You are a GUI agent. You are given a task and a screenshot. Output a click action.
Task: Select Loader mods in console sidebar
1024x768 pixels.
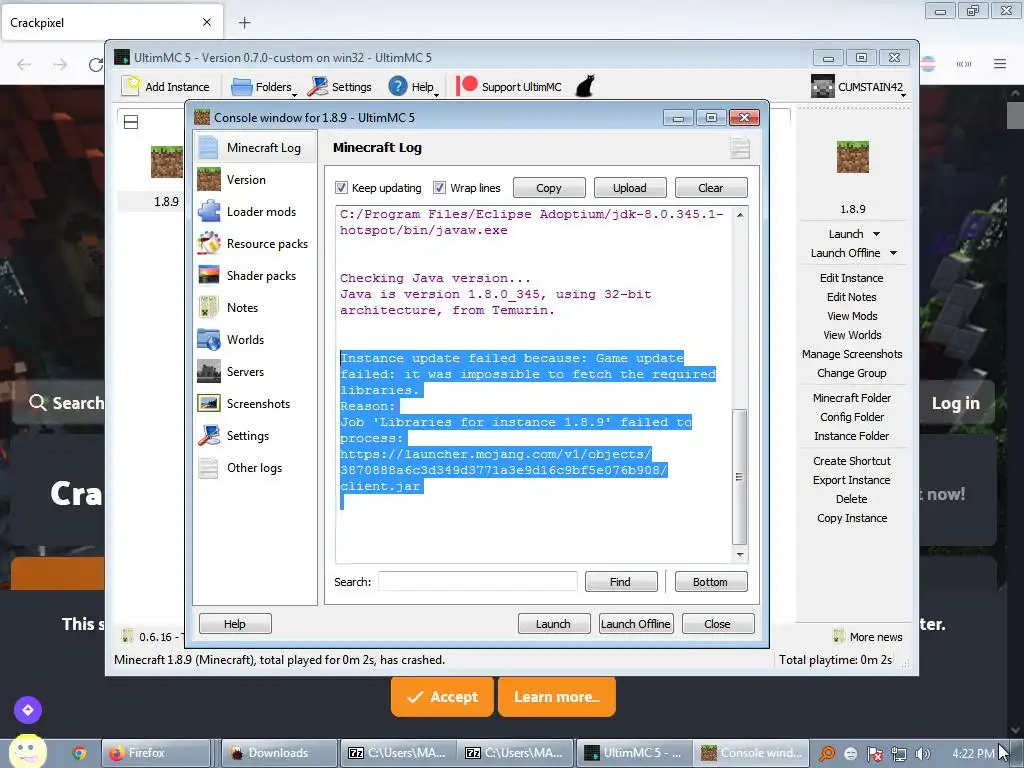(255, 212)
